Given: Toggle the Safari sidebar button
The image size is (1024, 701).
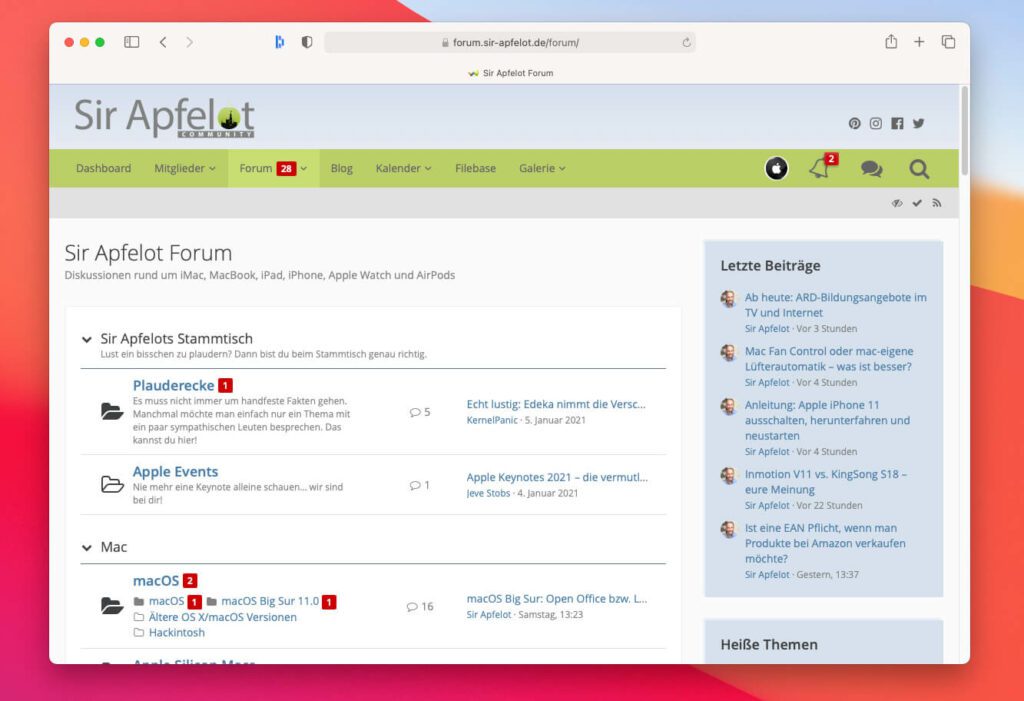Looking at the screenshot, I should (x=131, y=42).
